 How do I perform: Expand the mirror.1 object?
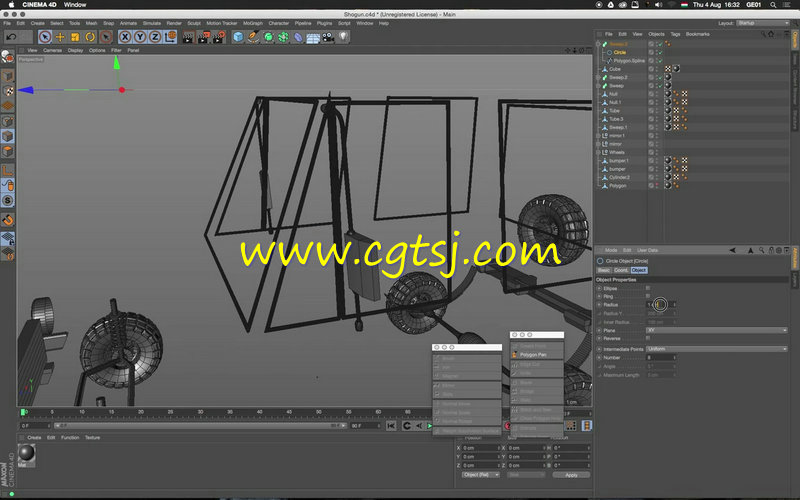click(x=598, y=136)
